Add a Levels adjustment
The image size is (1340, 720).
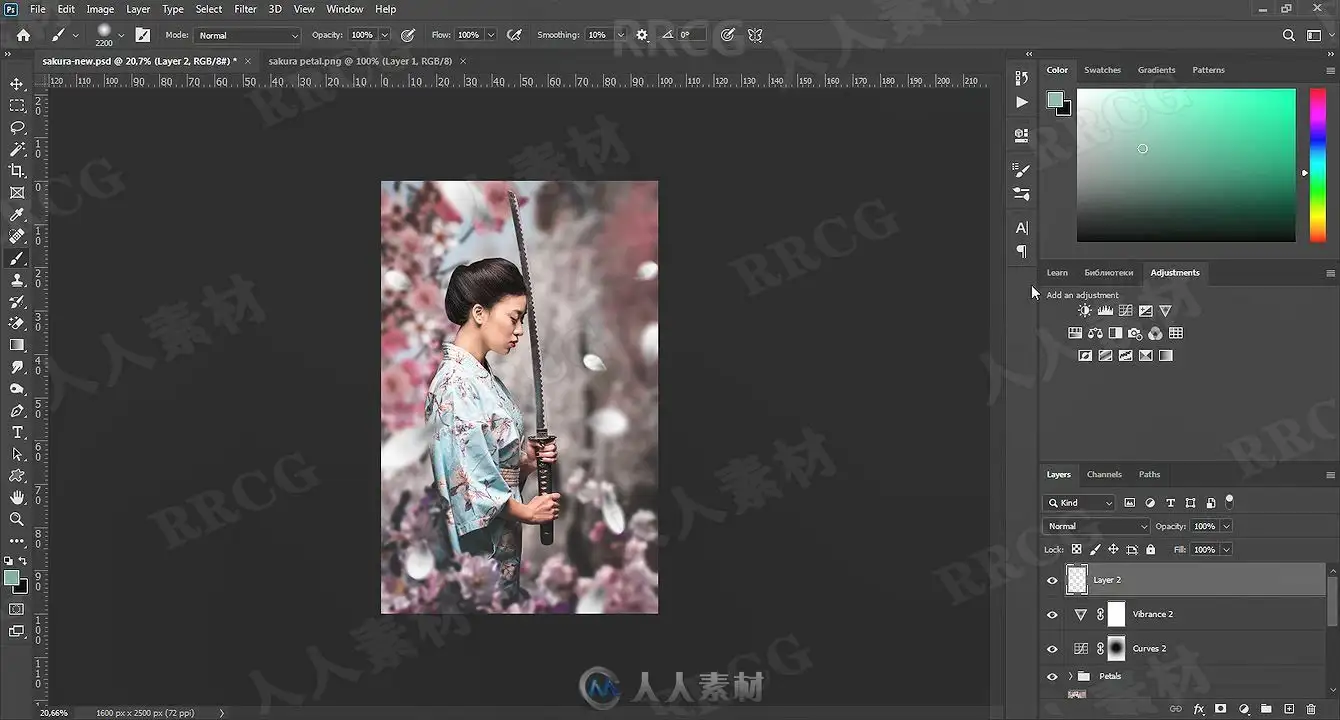tap(1105, 311)
